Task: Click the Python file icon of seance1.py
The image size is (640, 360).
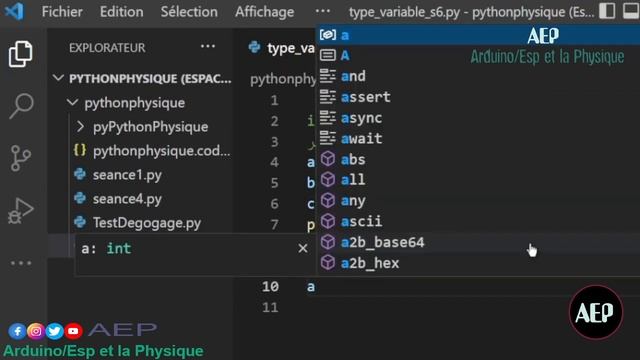Action: click(x=80, y=174)
